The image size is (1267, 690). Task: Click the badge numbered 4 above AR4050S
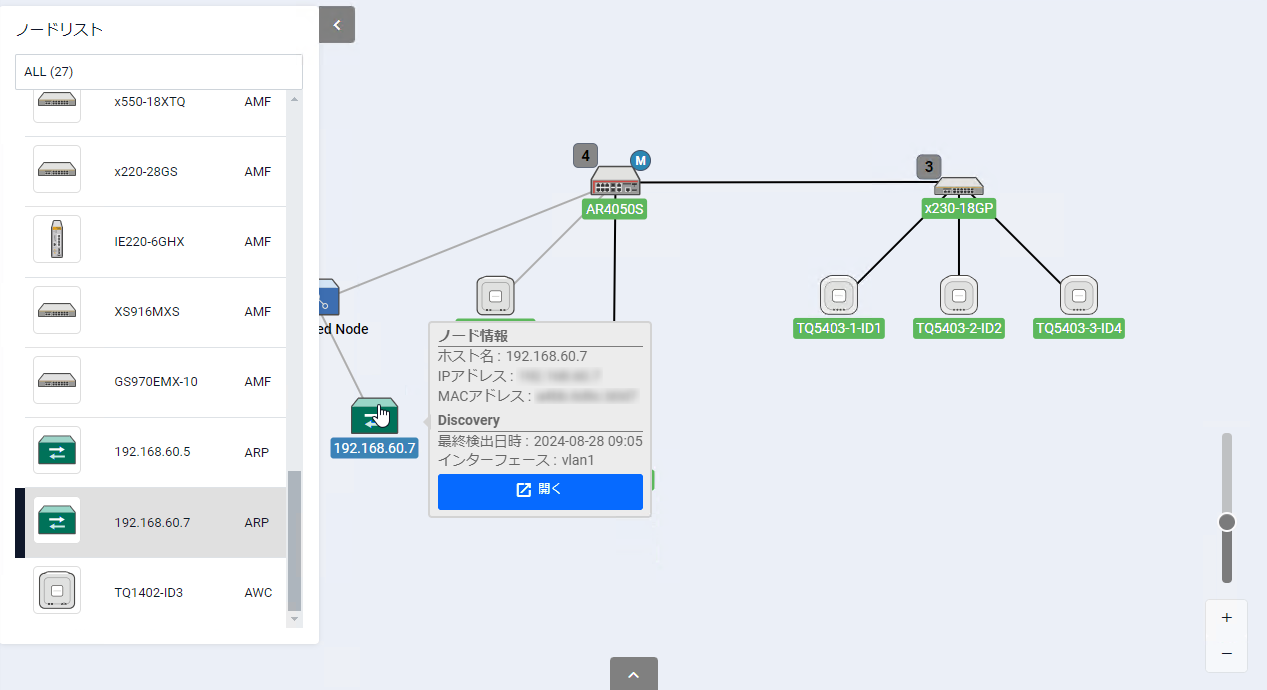pos(585,155)
